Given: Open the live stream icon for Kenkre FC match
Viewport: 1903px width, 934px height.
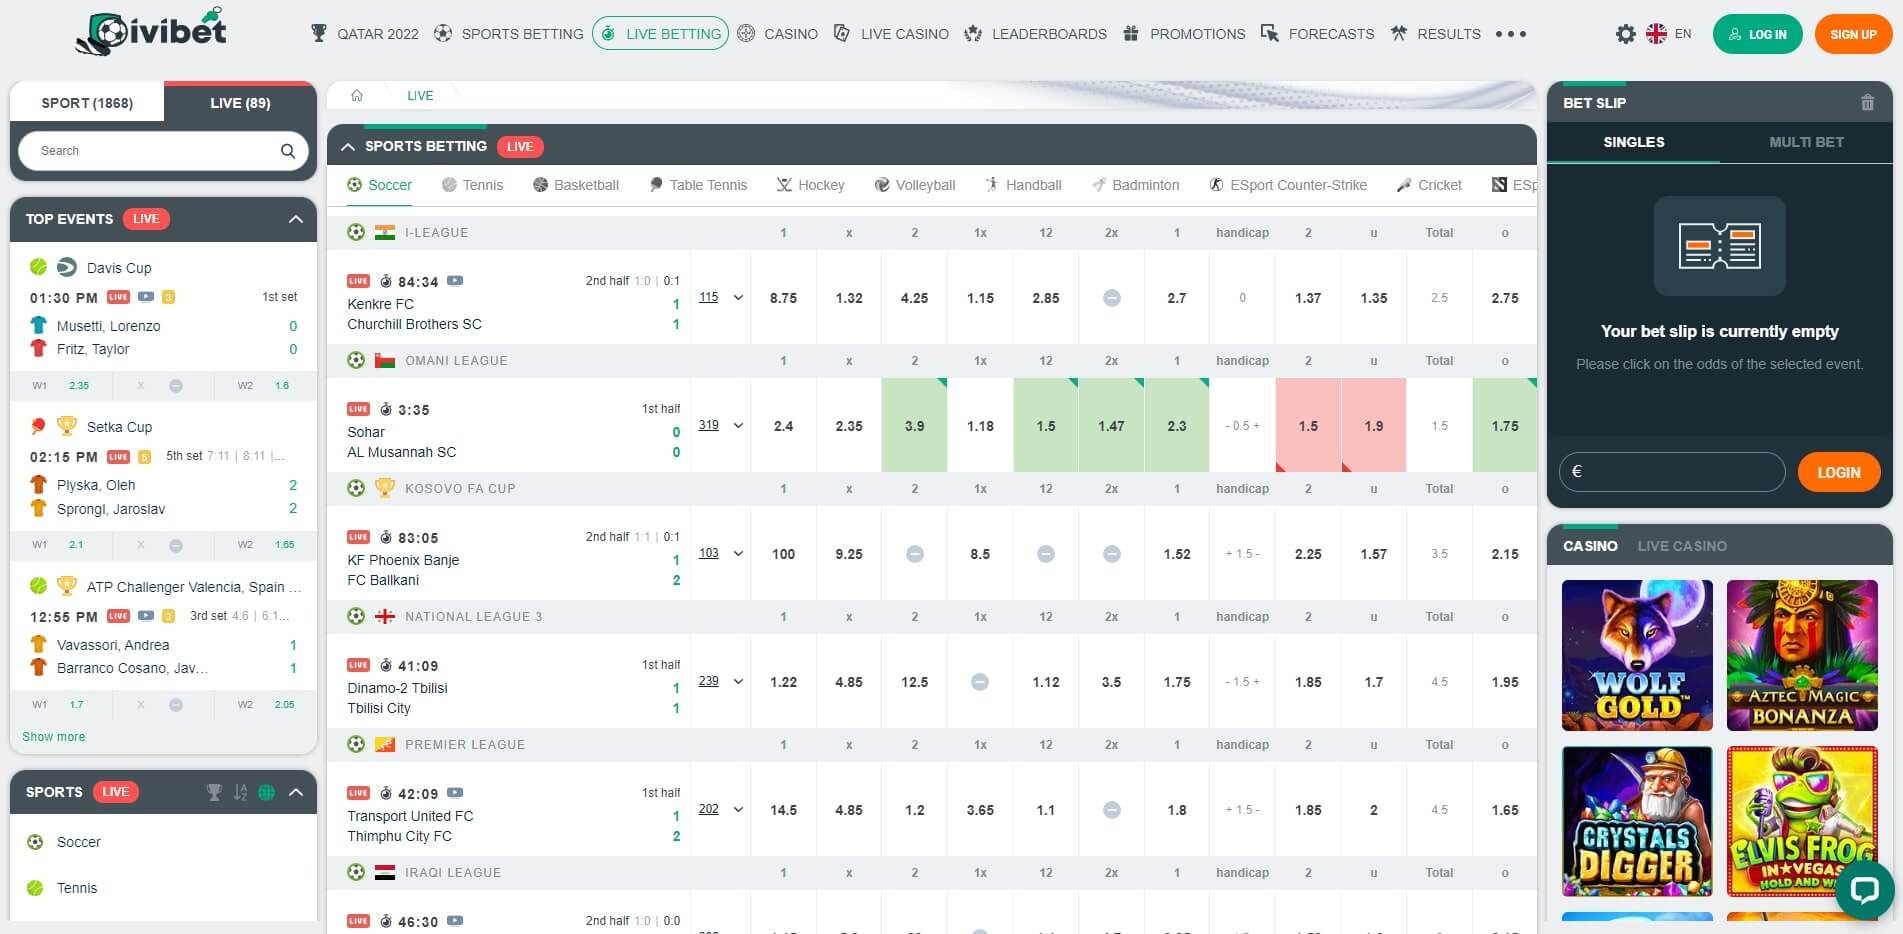Looking at the screenshot, I should click(x=455, y=280).
